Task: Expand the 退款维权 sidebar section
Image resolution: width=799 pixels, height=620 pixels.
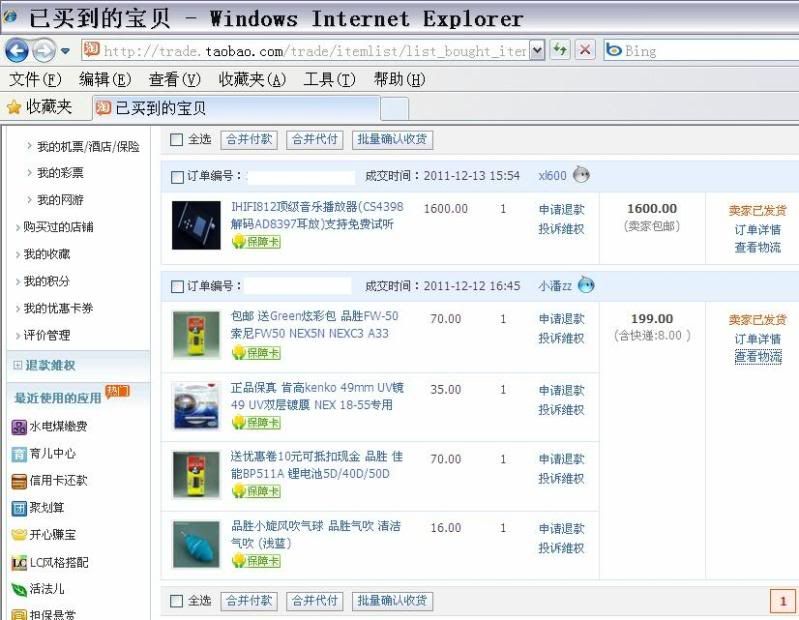Action: (x=18, y=366)
